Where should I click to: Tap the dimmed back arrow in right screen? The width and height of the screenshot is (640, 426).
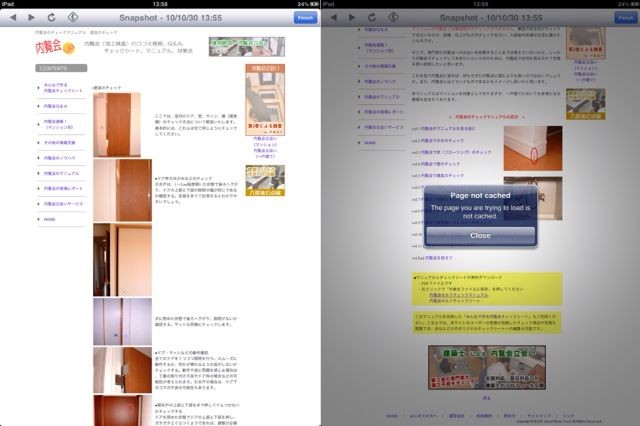[333, 18]
